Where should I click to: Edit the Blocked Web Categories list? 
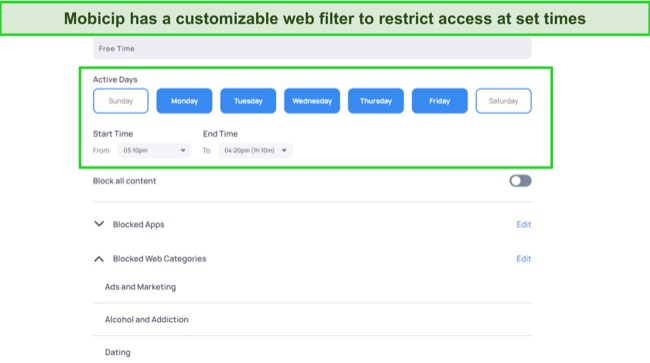[524, 259]
